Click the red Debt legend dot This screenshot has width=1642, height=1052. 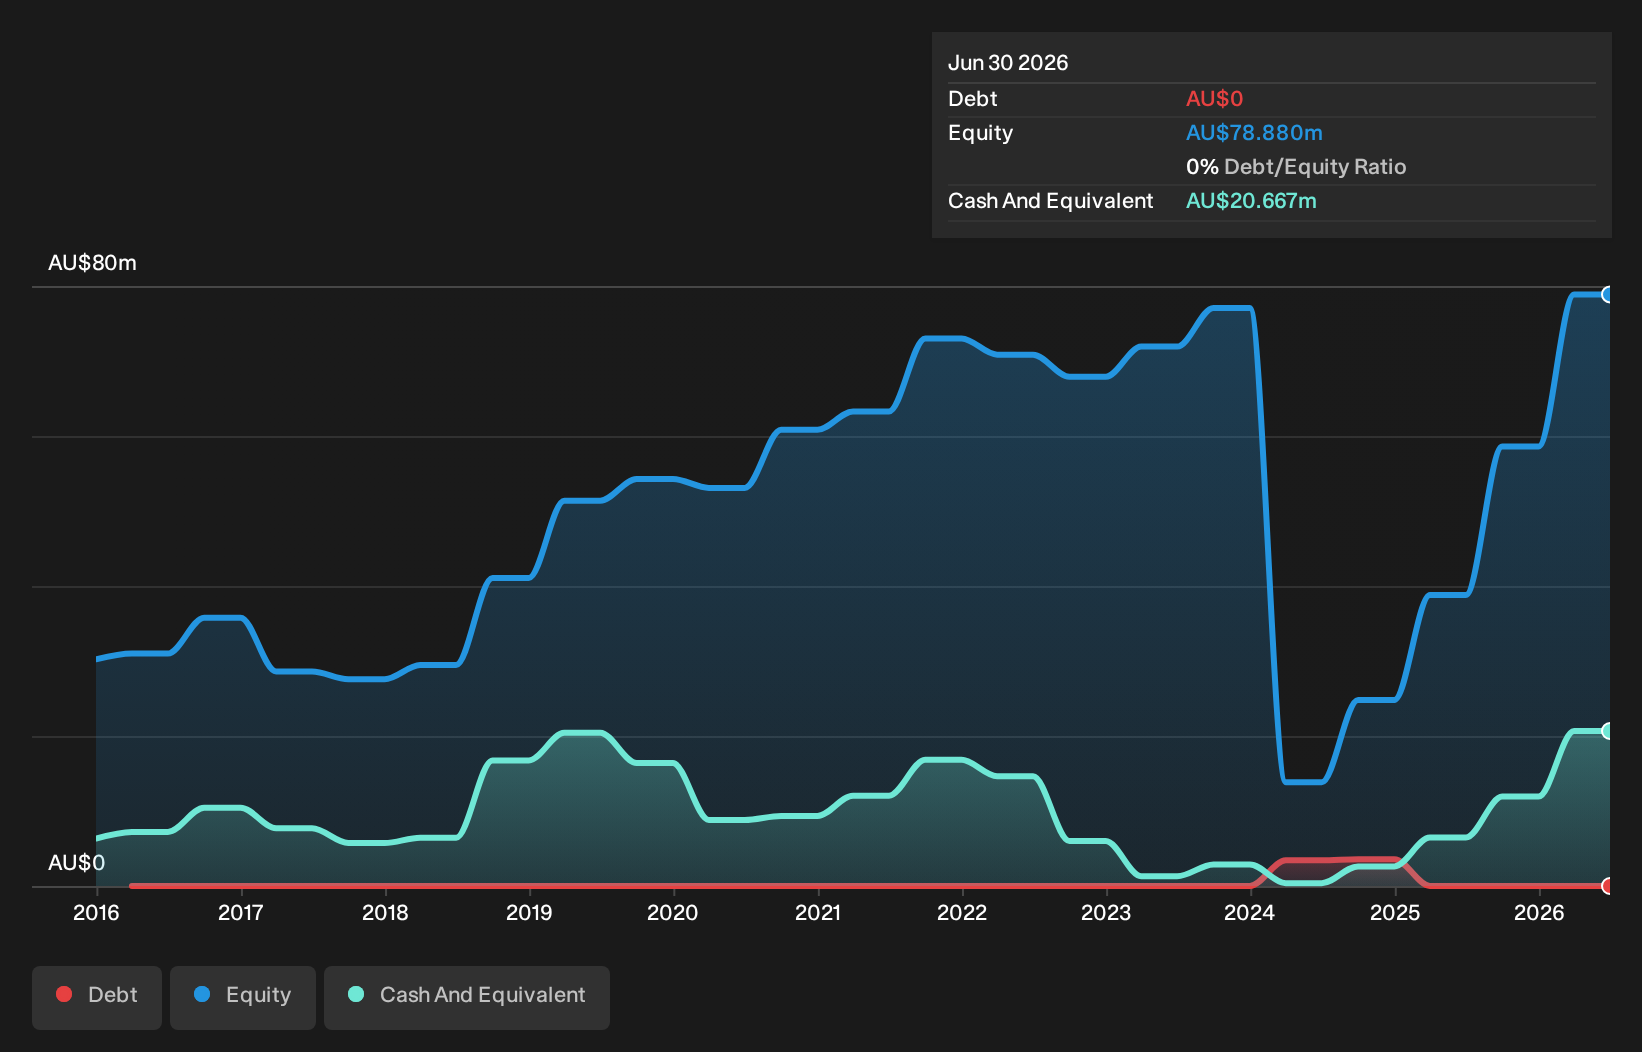click(64, 994)
